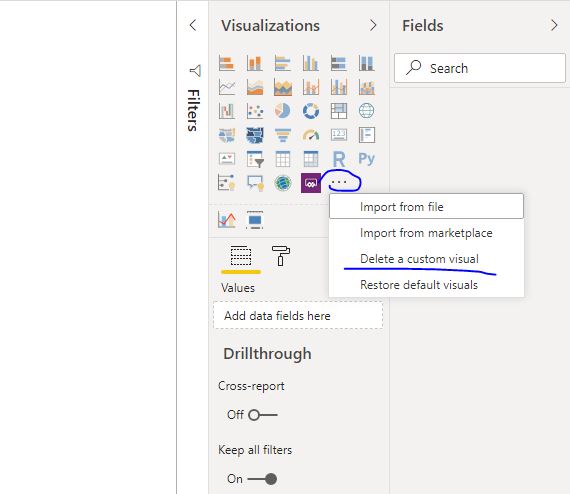Select the R script visual
This screenshot has height=494, width=570.
pos(338,159)
